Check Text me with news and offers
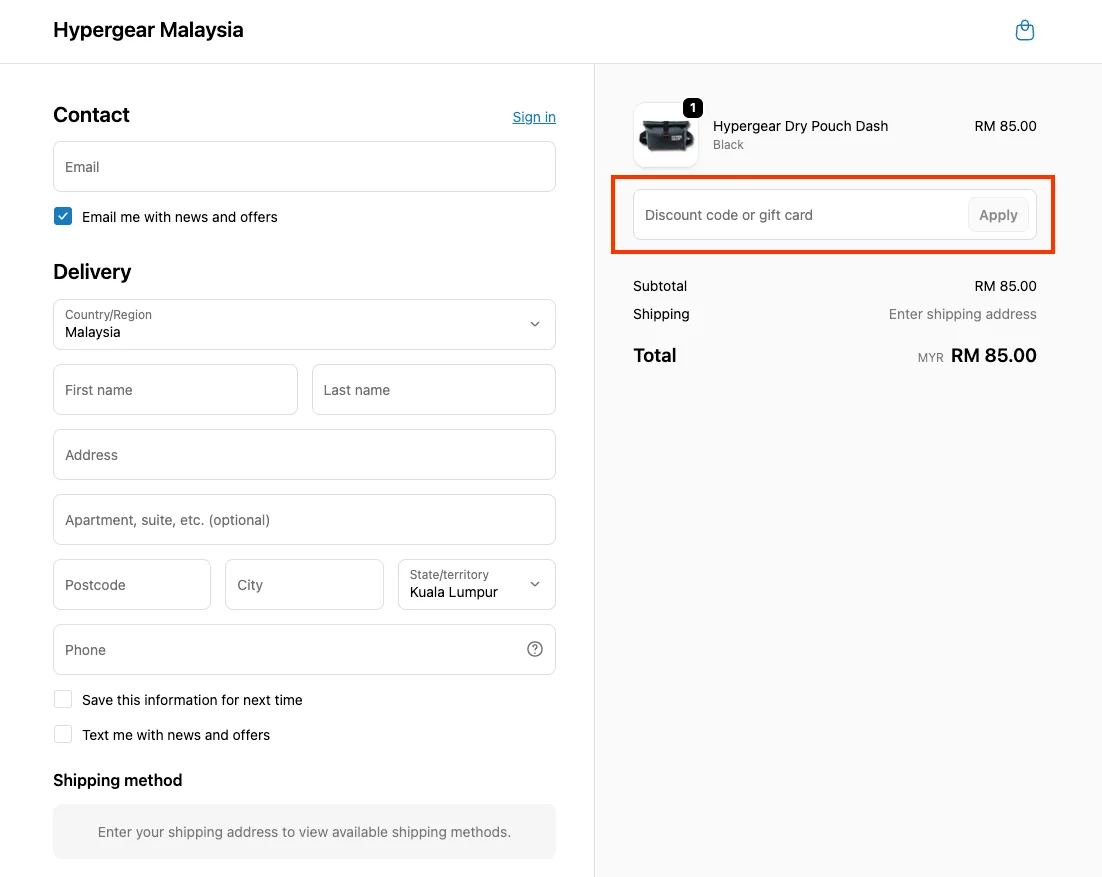 click(x=63, y=734)
